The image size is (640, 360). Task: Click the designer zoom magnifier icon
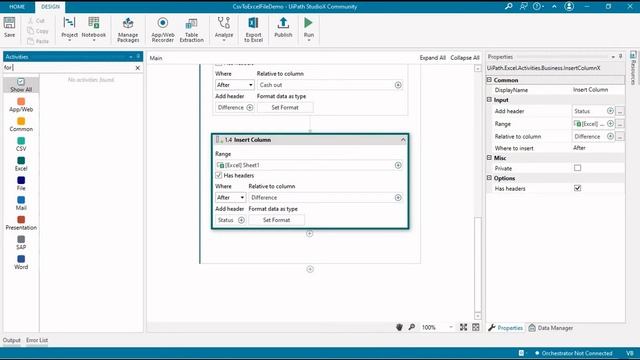pos(412,327)
